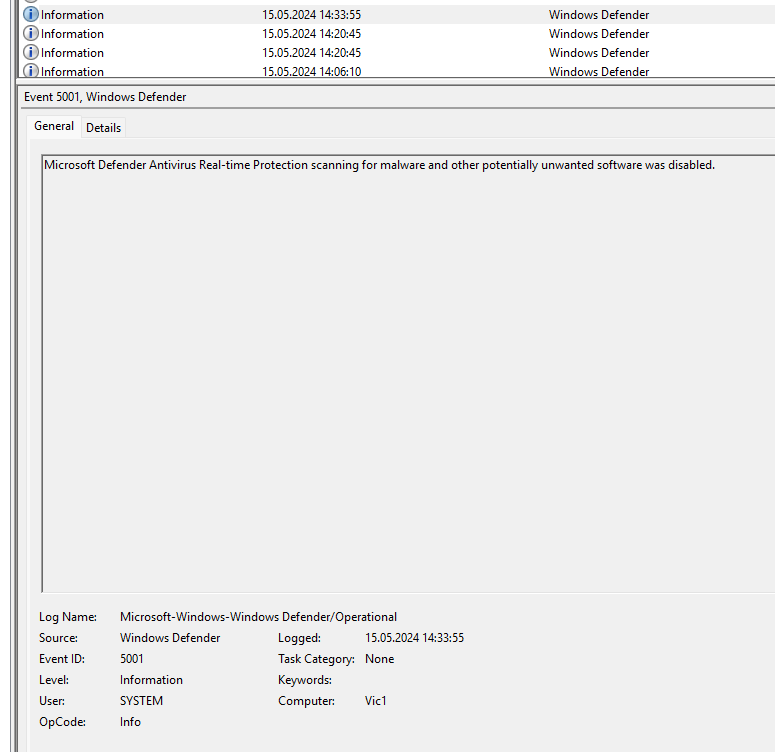Click the info icon of the 14:06:10 event
The image size is (775, 752).
tap(31, 71)
